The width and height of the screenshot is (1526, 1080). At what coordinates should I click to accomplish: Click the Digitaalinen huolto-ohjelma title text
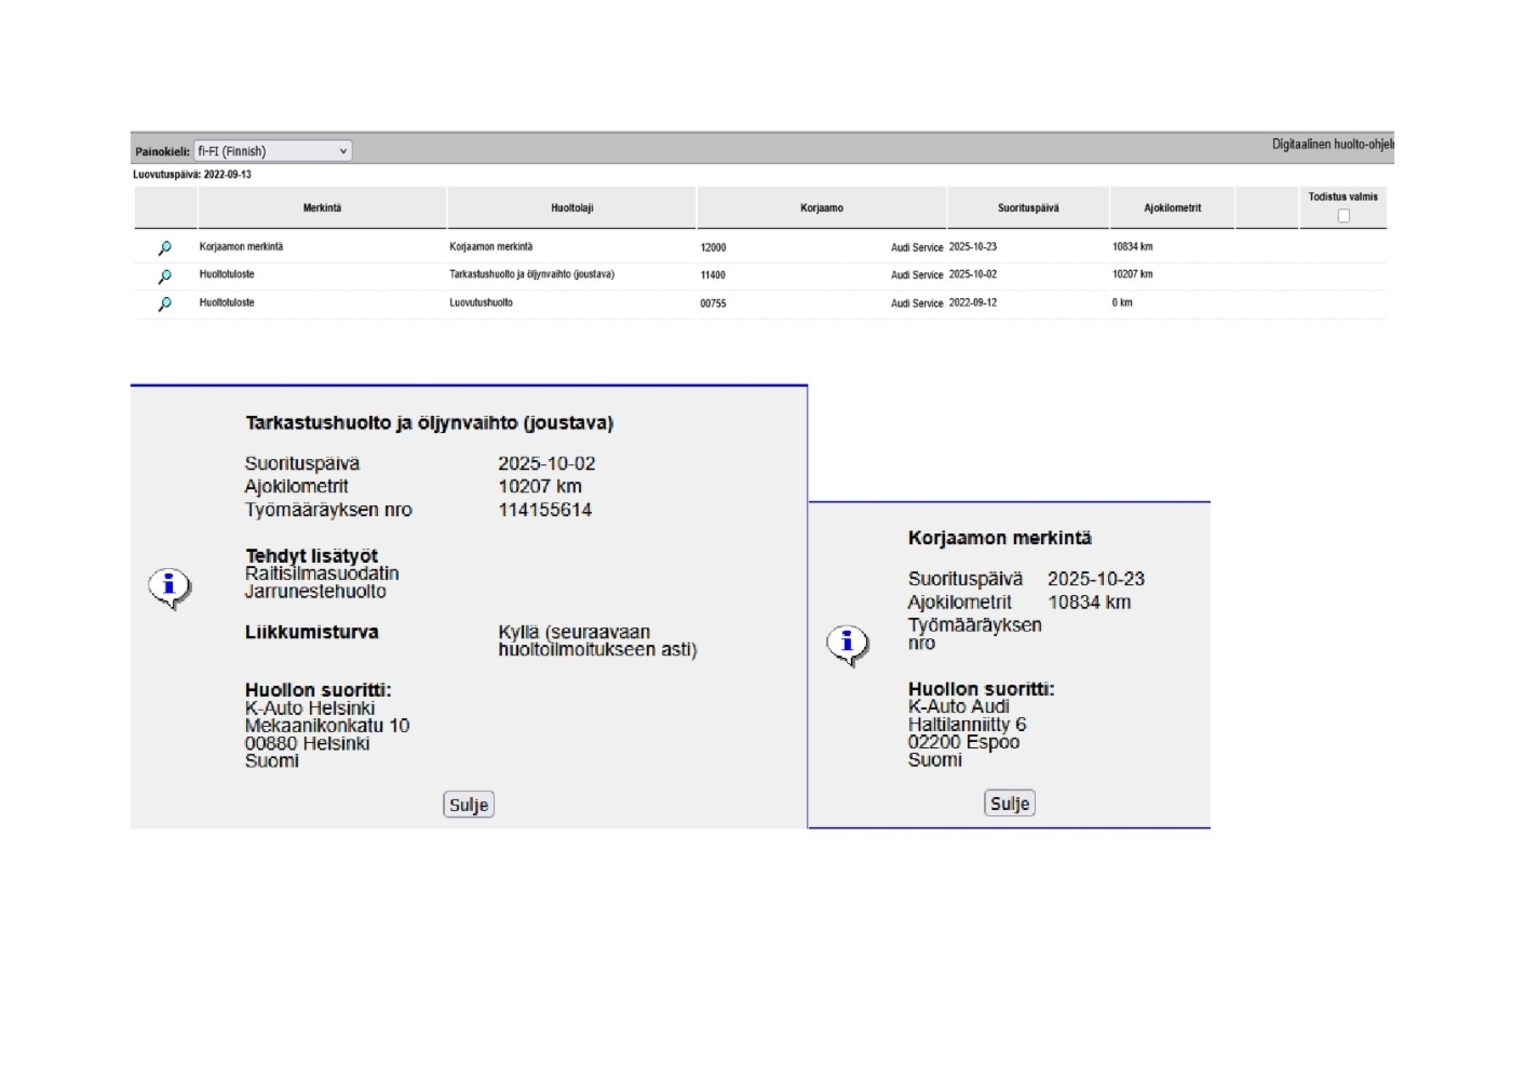[x=1331, y=145]
